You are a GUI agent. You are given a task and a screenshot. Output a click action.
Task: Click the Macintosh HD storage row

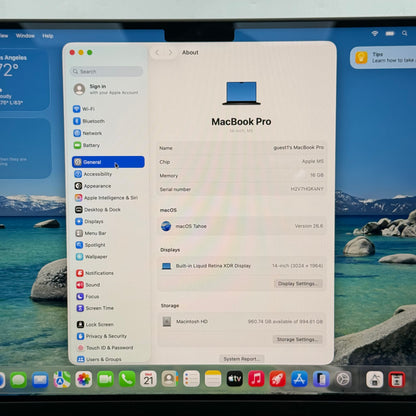241,322
